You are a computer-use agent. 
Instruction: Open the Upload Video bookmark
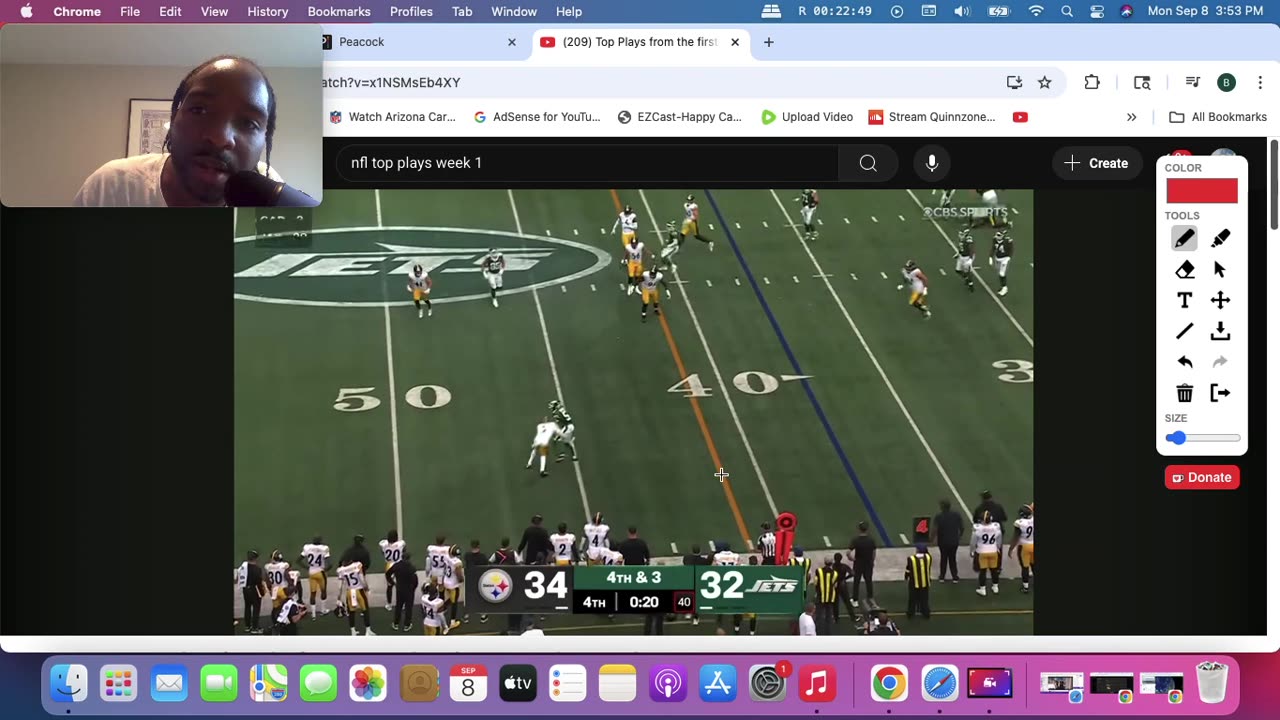click(807, 117)
